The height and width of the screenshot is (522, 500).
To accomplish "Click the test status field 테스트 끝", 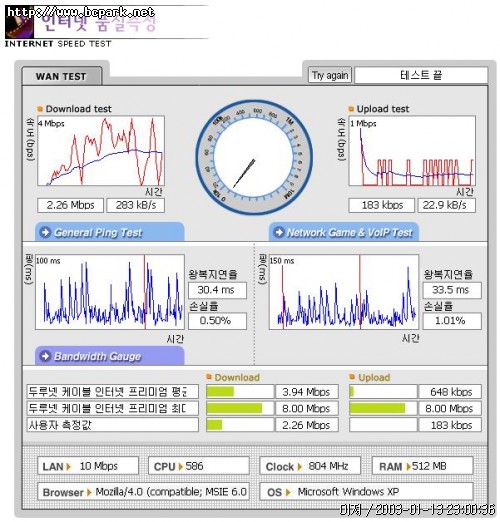I will 421,75.
